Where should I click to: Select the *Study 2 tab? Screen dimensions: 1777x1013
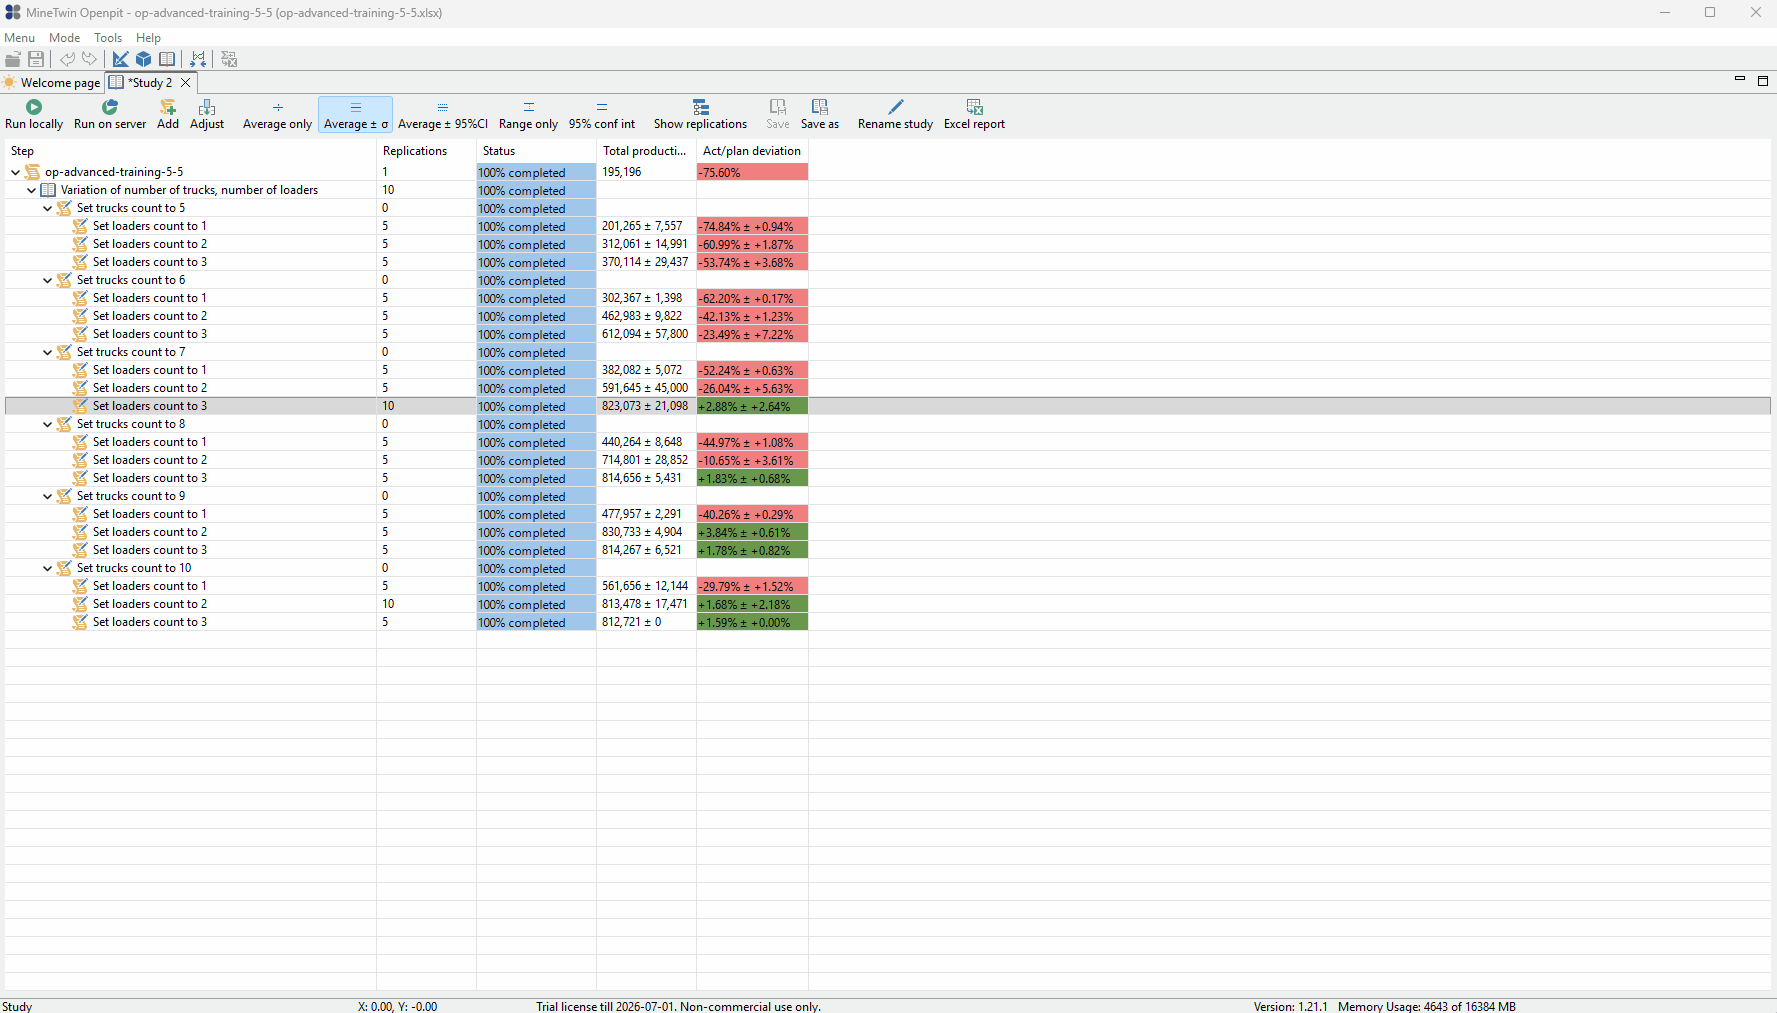point(150,83)
